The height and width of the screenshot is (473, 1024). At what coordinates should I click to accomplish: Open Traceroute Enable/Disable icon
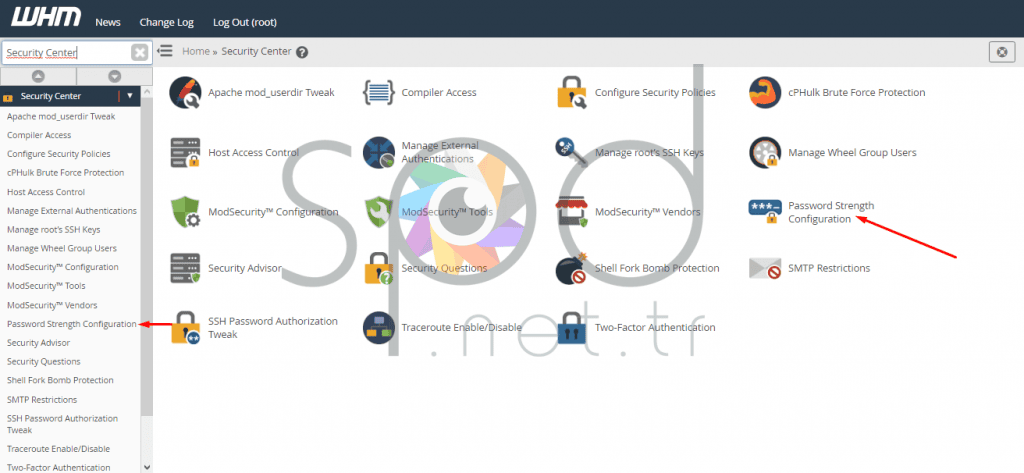(379, 328)
